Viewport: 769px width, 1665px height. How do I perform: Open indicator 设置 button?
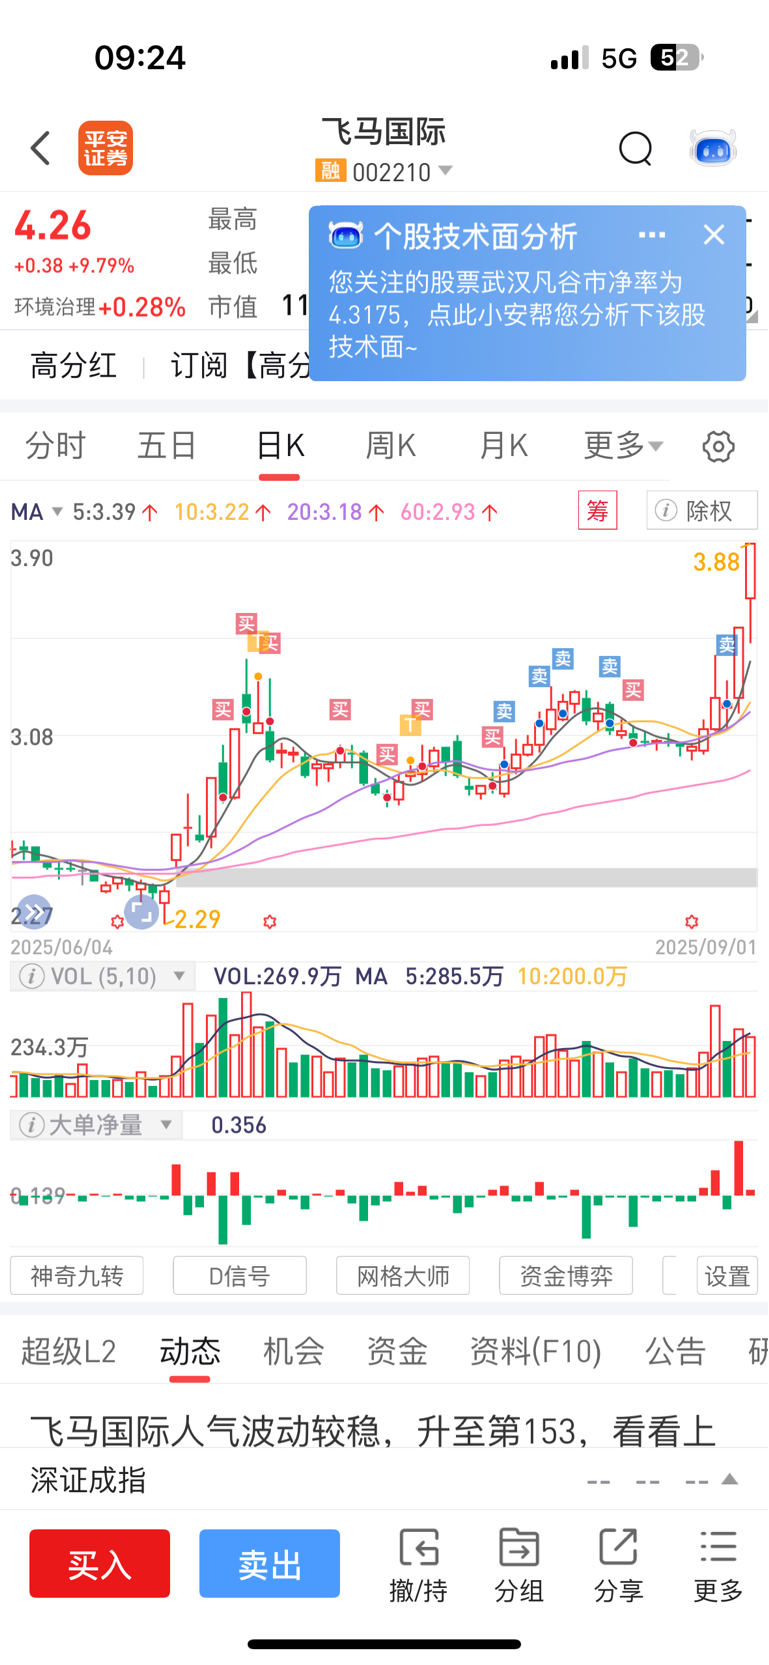[727, 1276]
